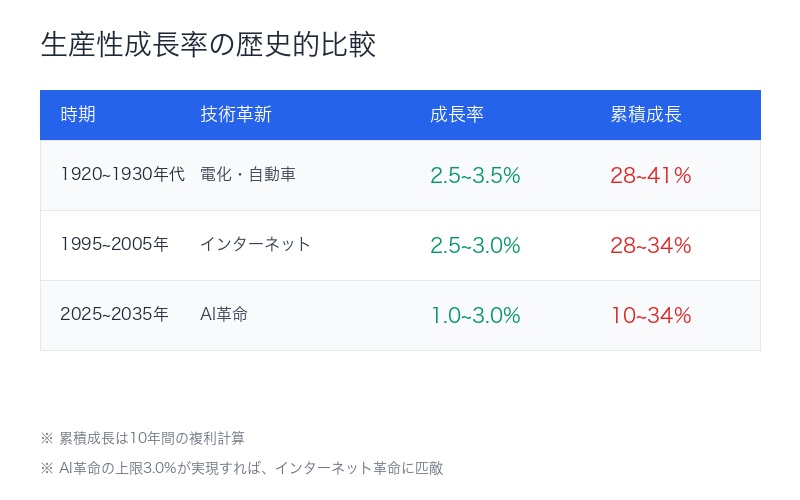Click the AI革命の上限3.0% footnote
Image resolution: width=800 pixels, height=500 pixels.
250,468
